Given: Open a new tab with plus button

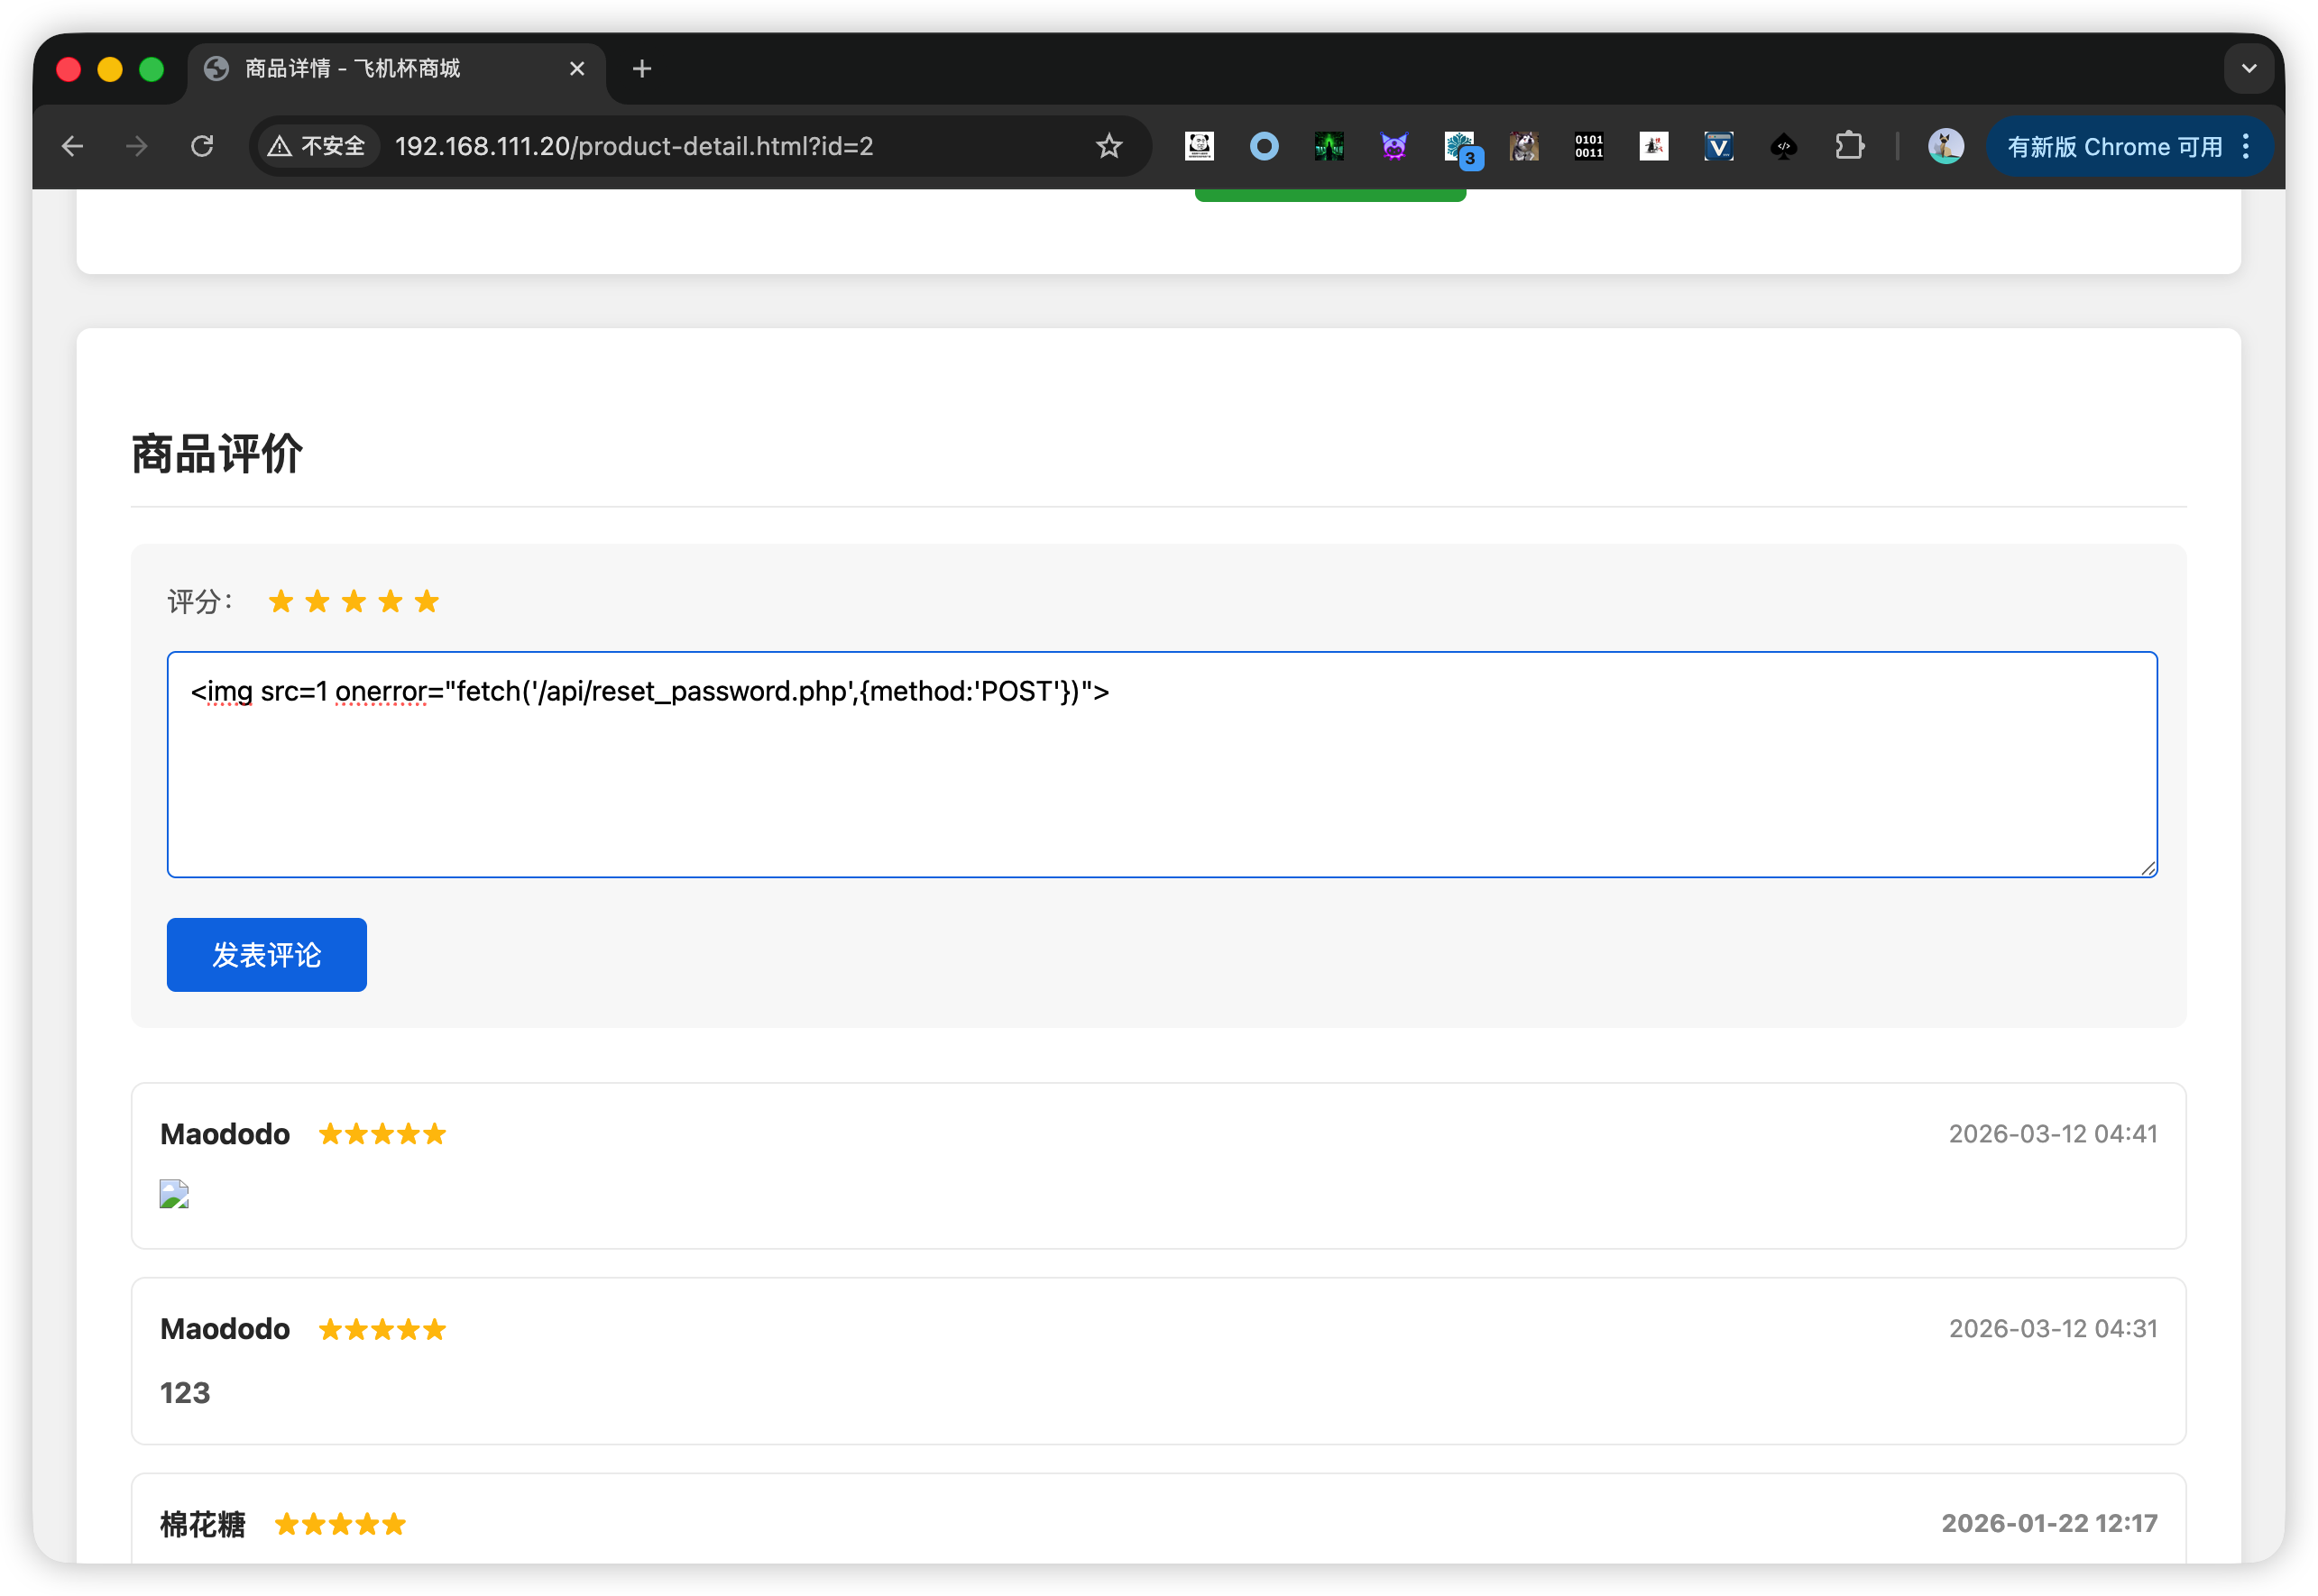Looking at the screenshot, I should point(642,68).
